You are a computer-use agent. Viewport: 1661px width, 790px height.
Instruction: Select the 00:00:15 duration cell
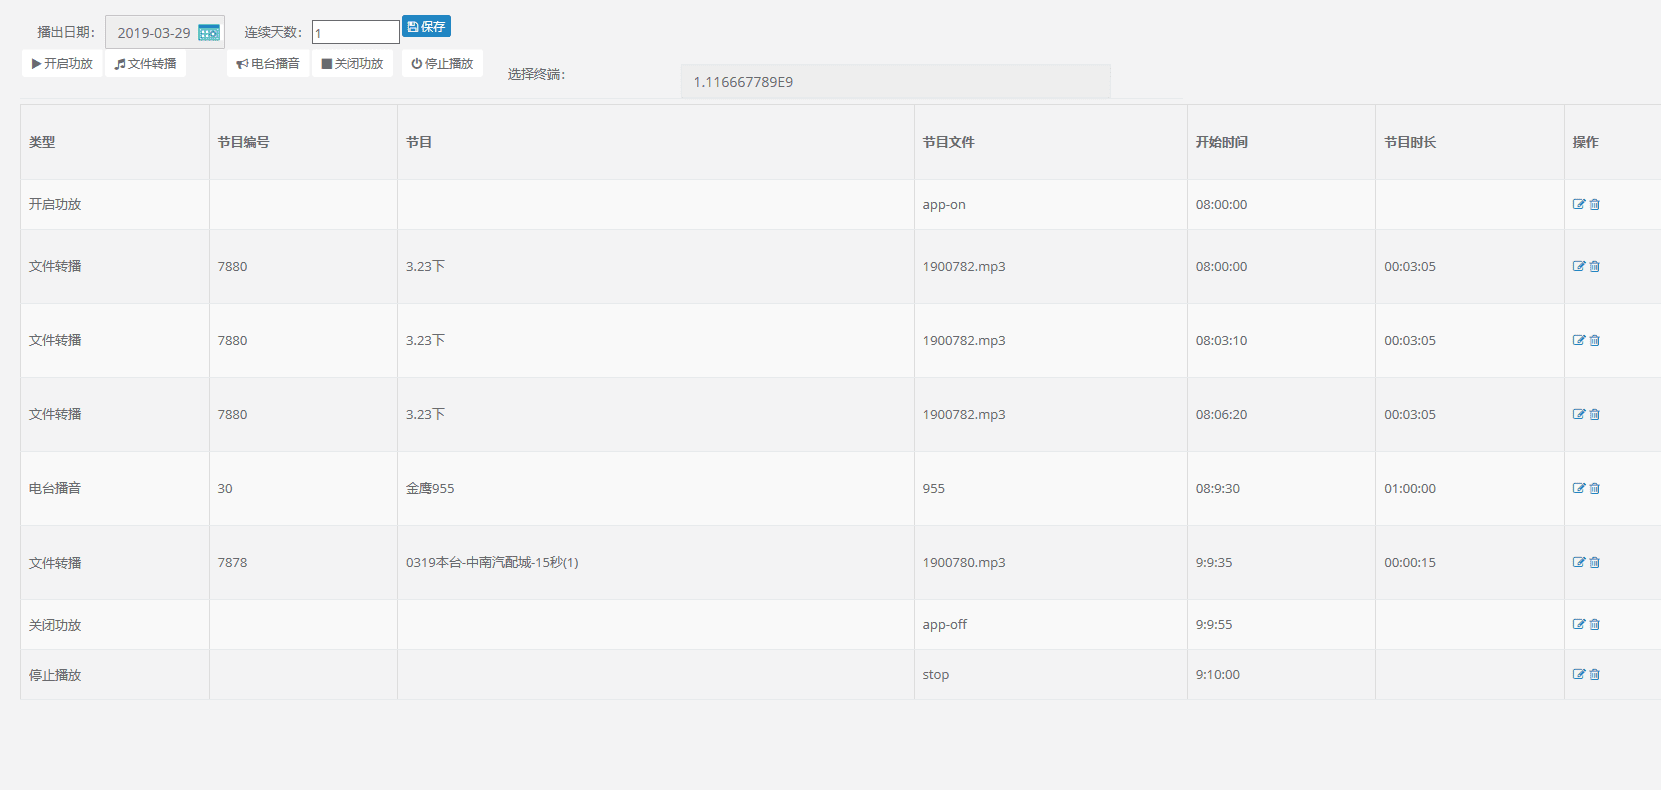1470,562
